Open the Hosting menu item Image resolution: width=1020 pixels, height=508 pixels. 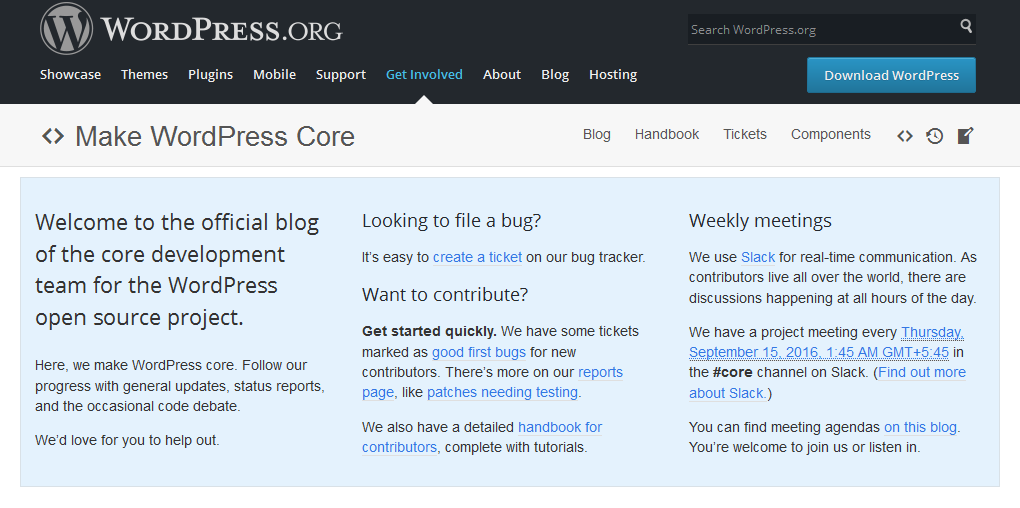pos(613,74)
